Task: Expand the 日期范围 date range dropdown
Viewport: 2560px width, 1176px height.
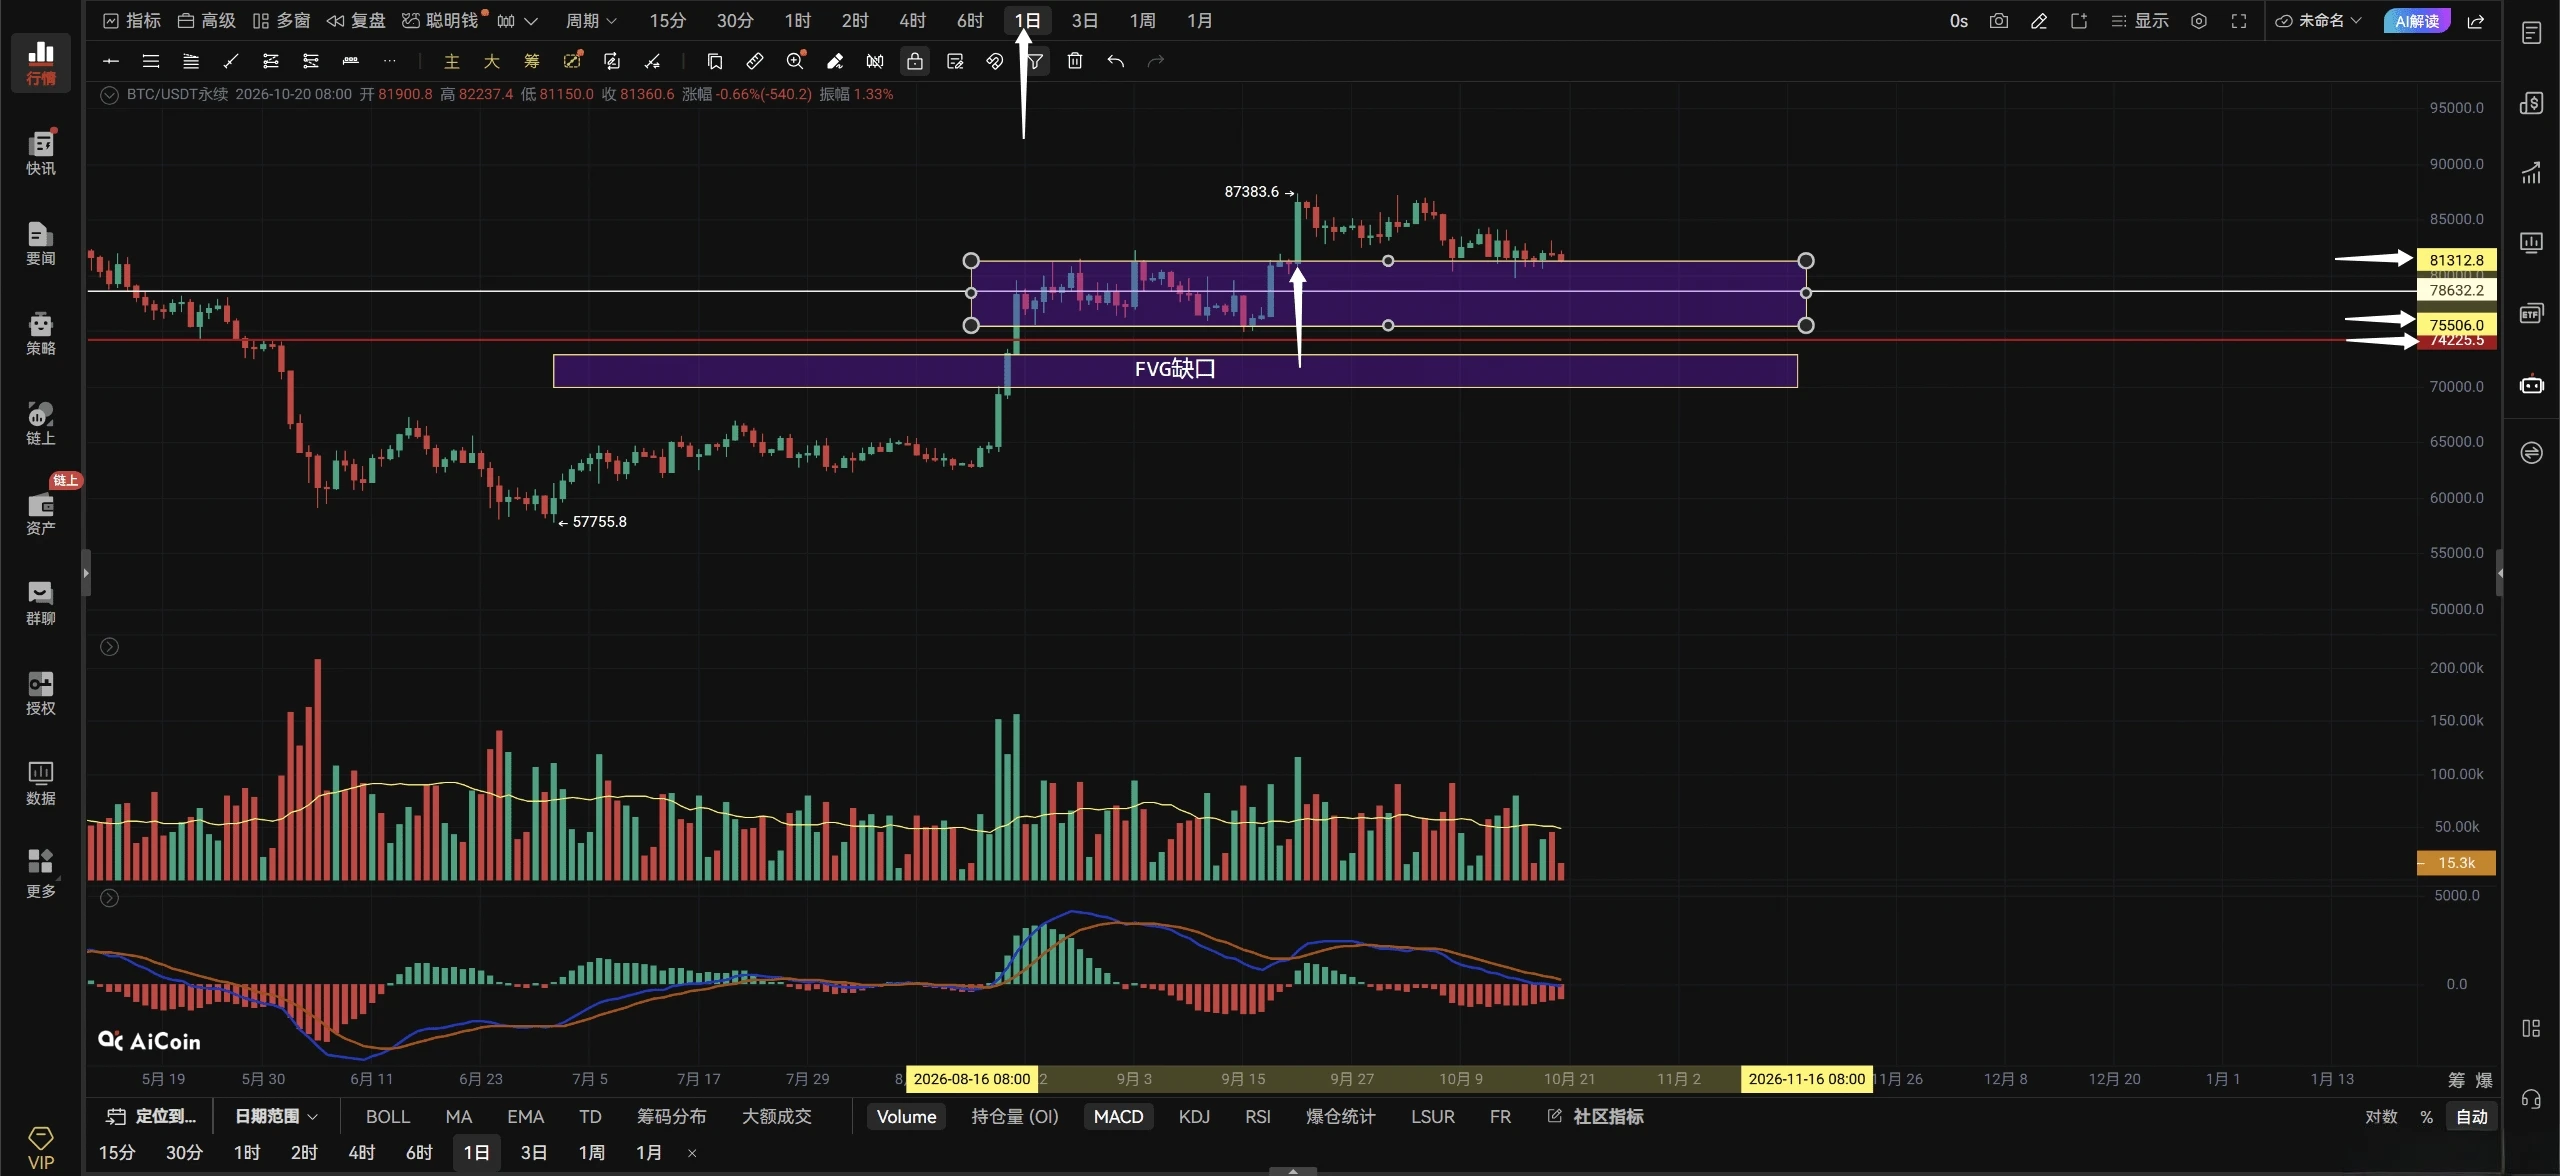Action: pyautogui.click(x=276, y=1116)
